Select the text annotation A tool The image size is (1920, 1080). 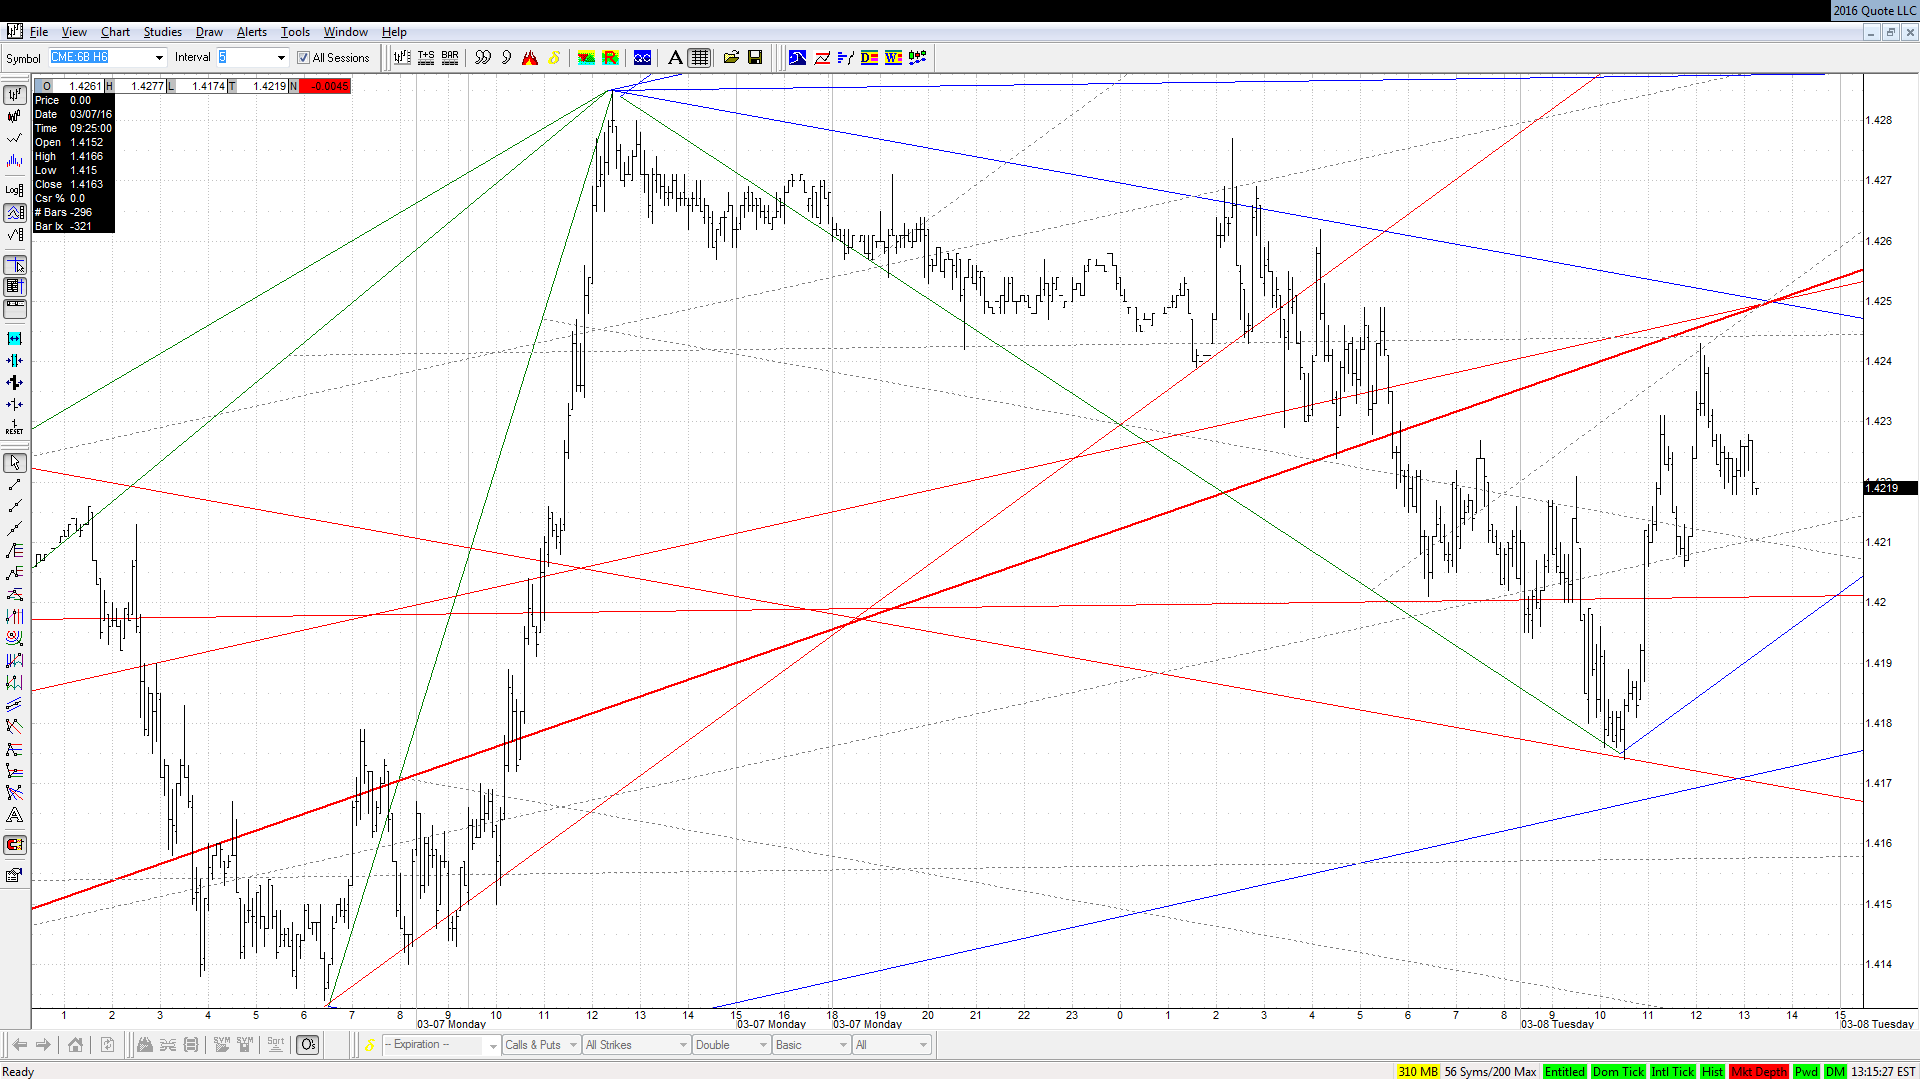click(675, 58)
